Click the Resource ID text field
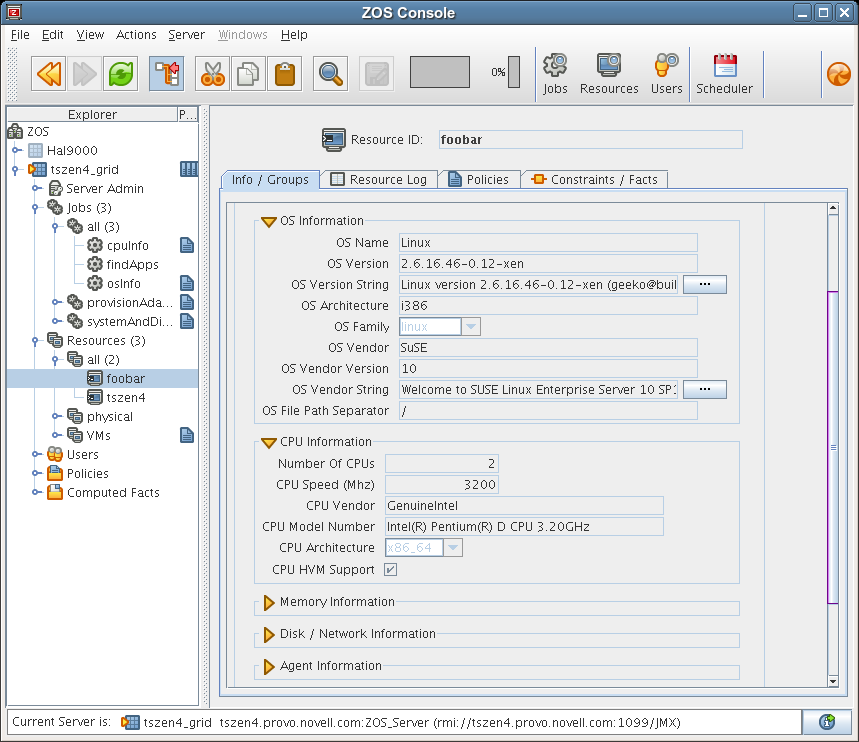This screenshot has height=742, width=859. (588, 140)
